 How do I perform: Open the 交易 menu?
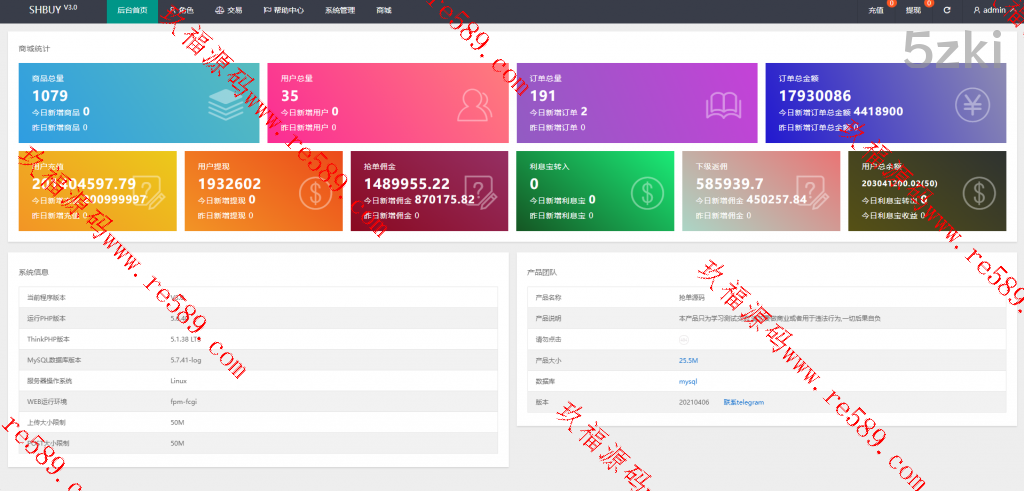coord(228,10)
